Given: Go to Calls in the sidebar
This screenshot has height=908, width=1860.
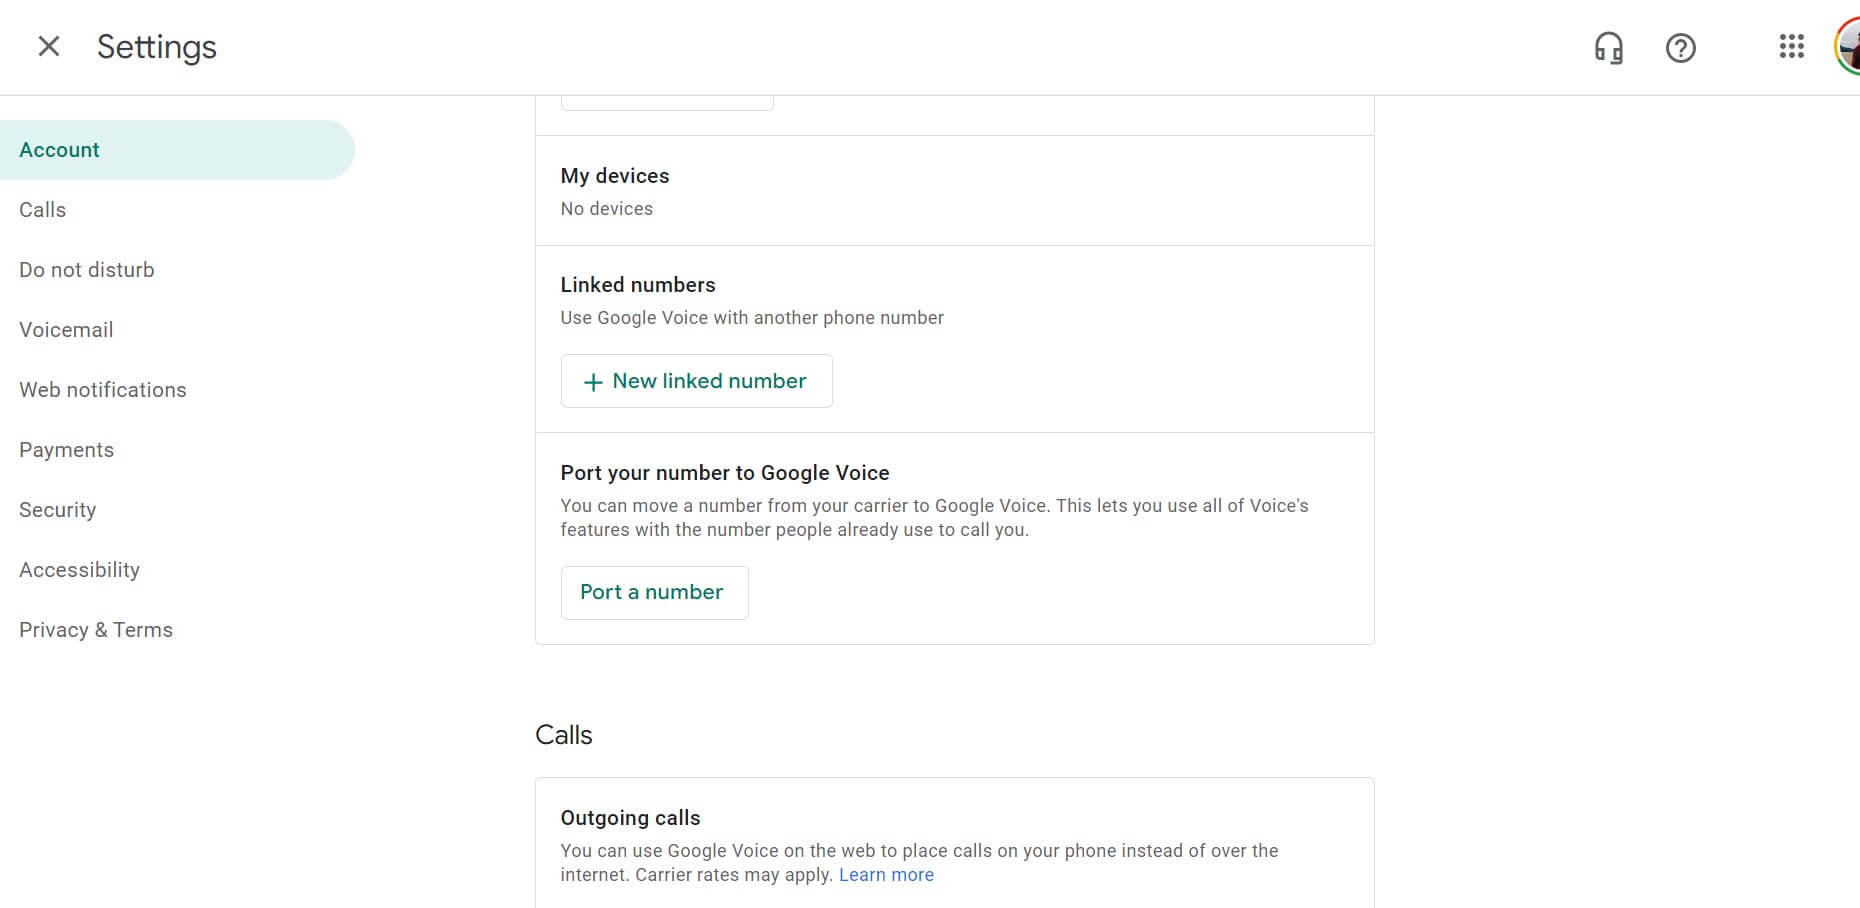Looking at the screenshot, I should click(43, 210).
